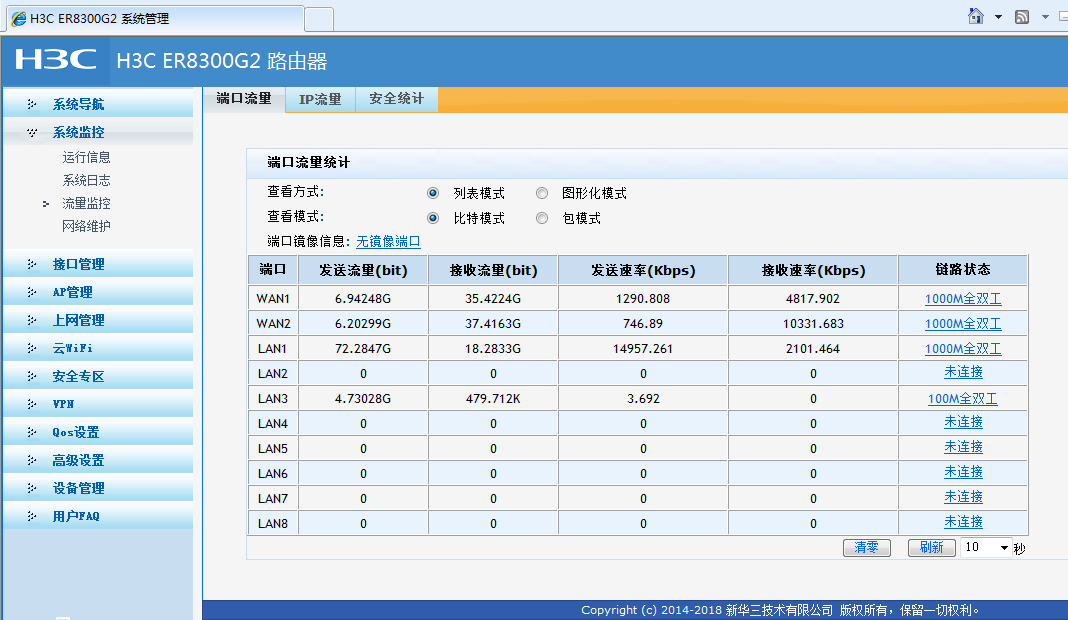Click LAN1 1000M全双工 link status
1068x620 pixels.
point(963,348)
